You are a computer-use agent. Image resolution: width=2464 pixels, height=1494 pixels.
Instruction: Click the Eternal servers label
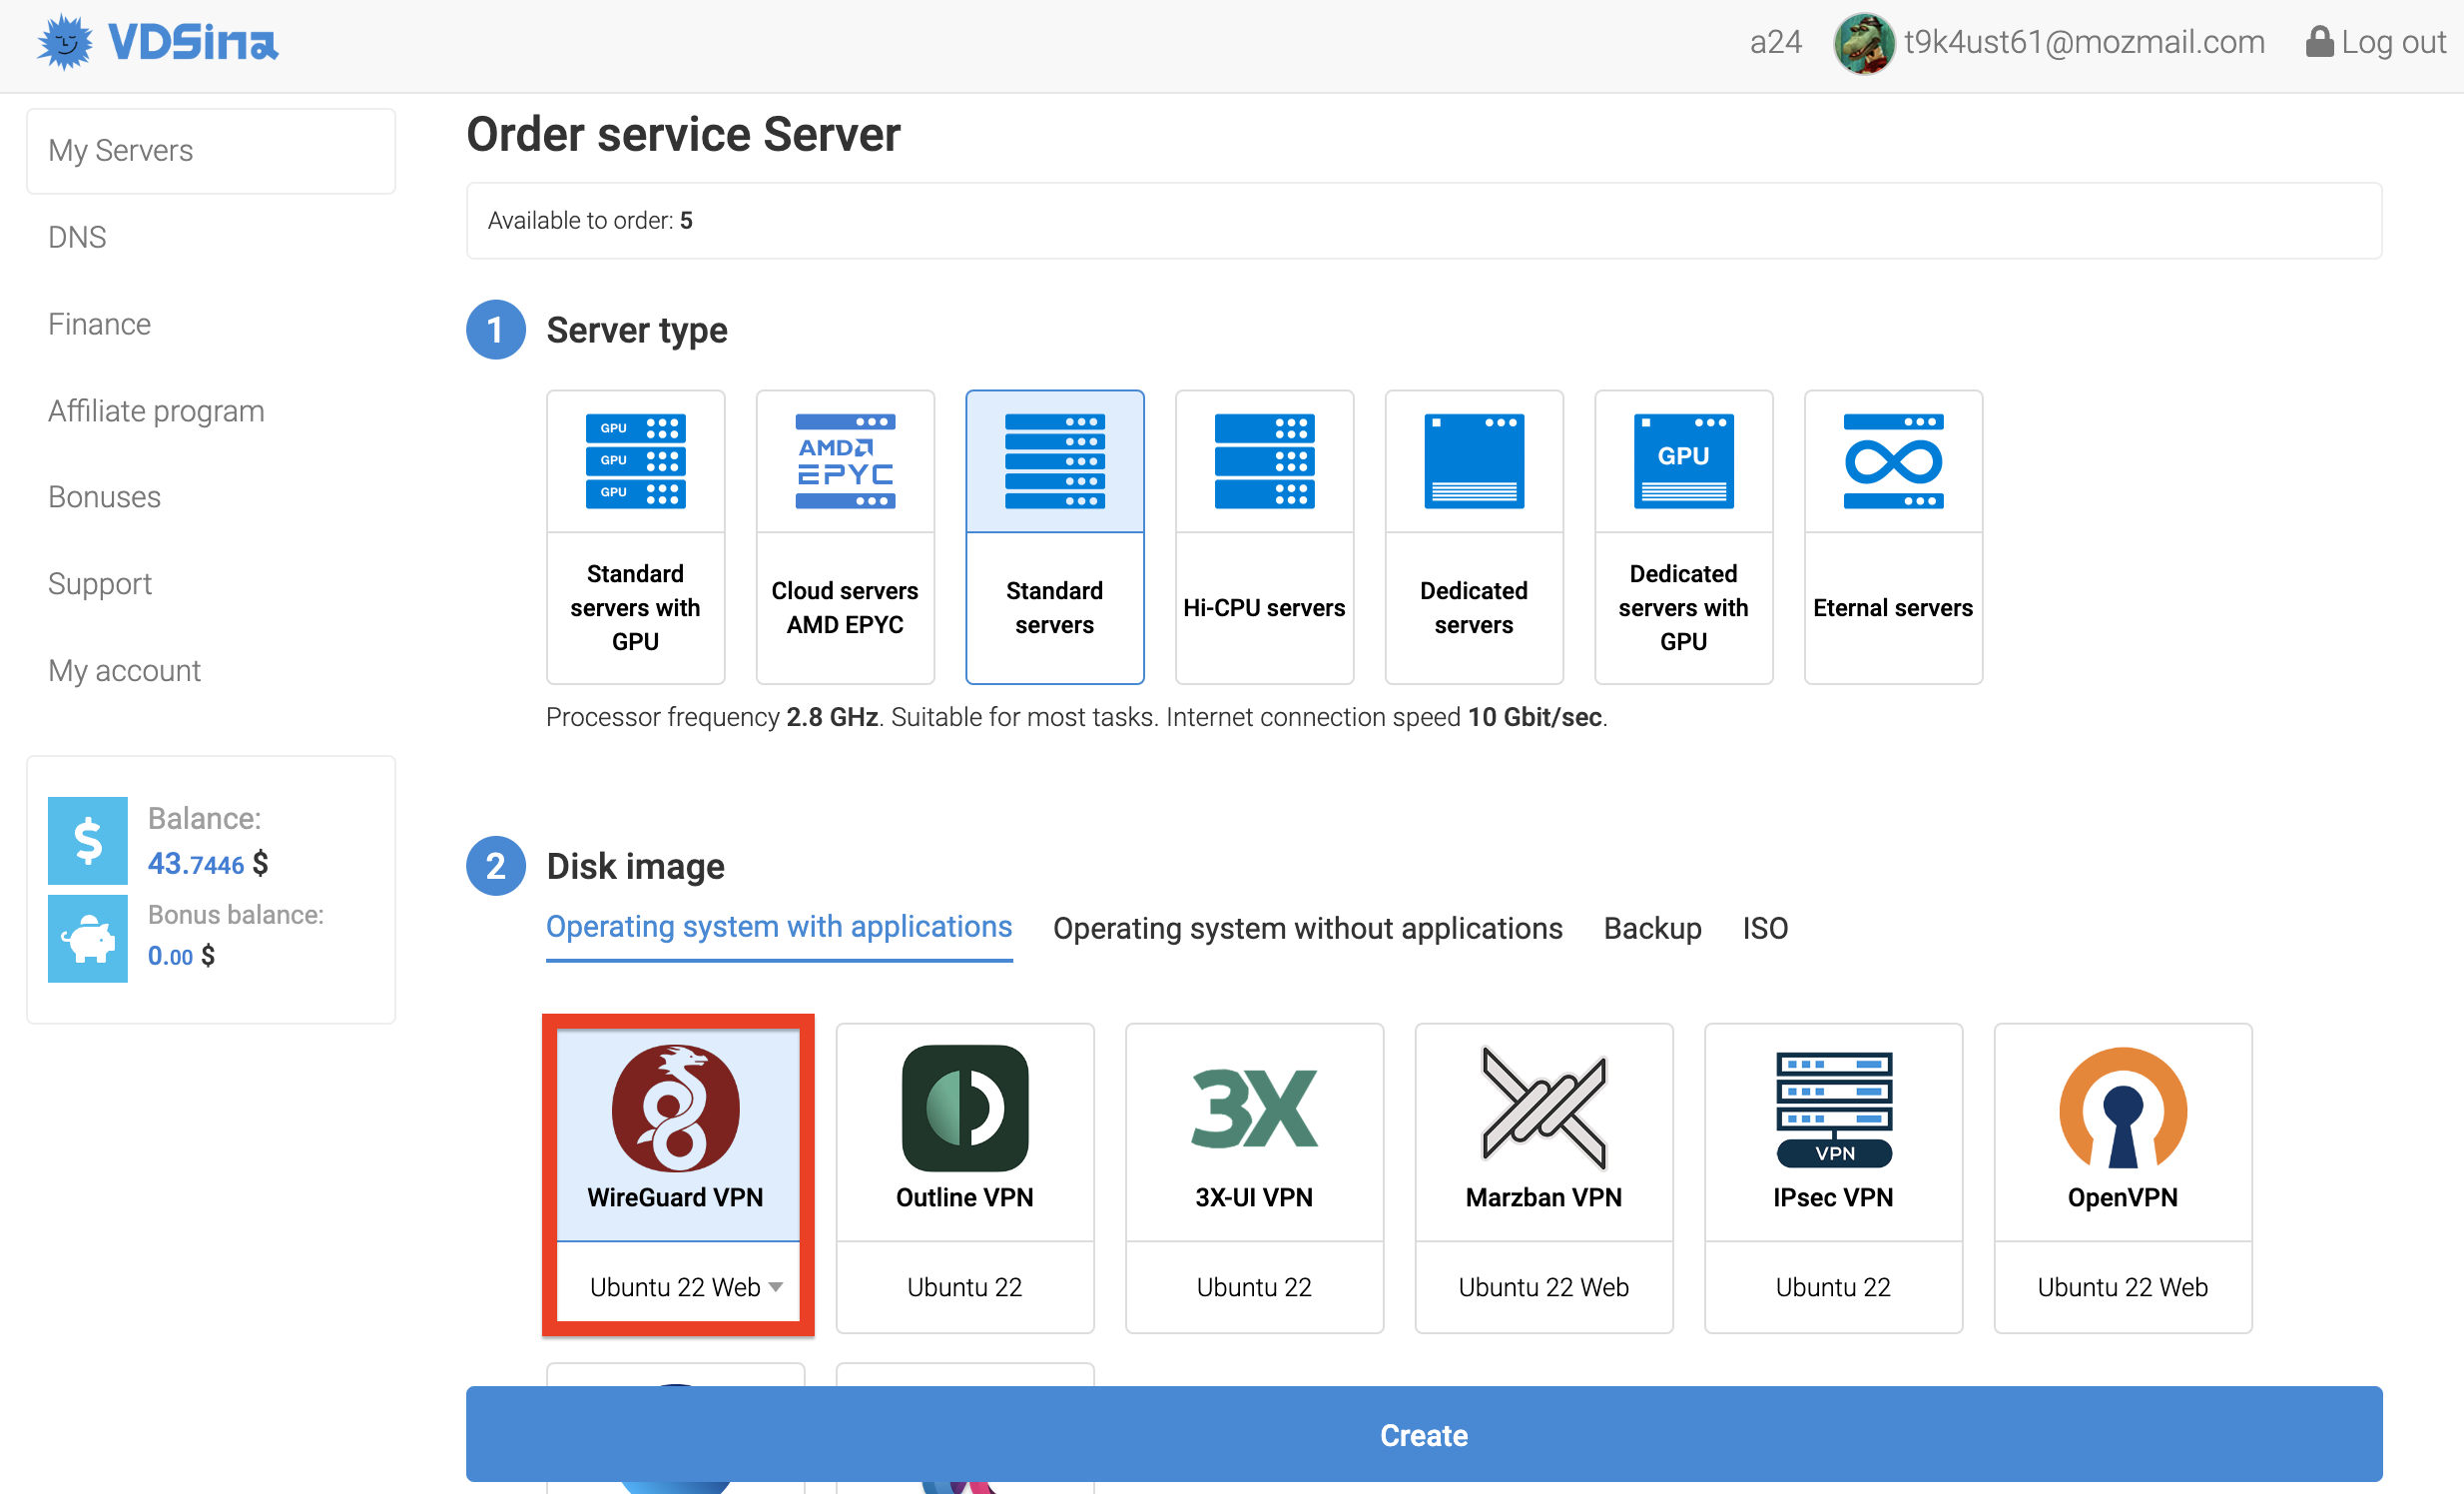1893,608
